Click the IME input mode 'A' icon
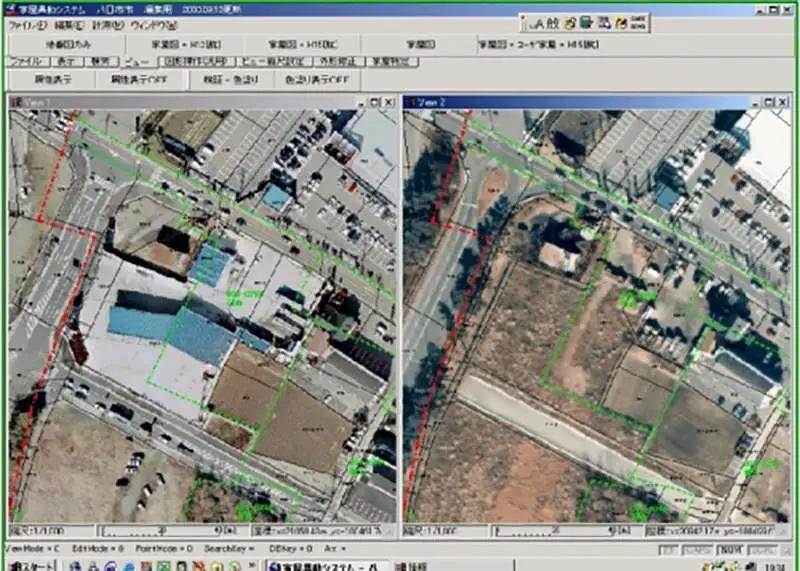800x571 pixels. click(538, 23)
